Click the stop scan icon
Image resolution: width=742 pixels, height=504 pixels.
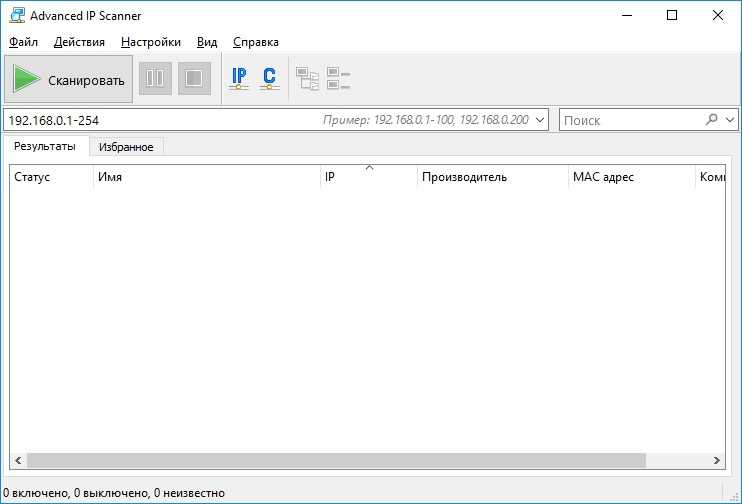point(194,79)
